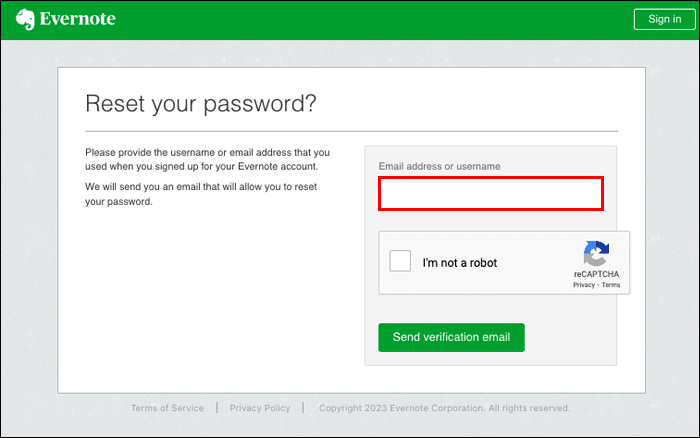Click the Email address or username label

[439, 166]
